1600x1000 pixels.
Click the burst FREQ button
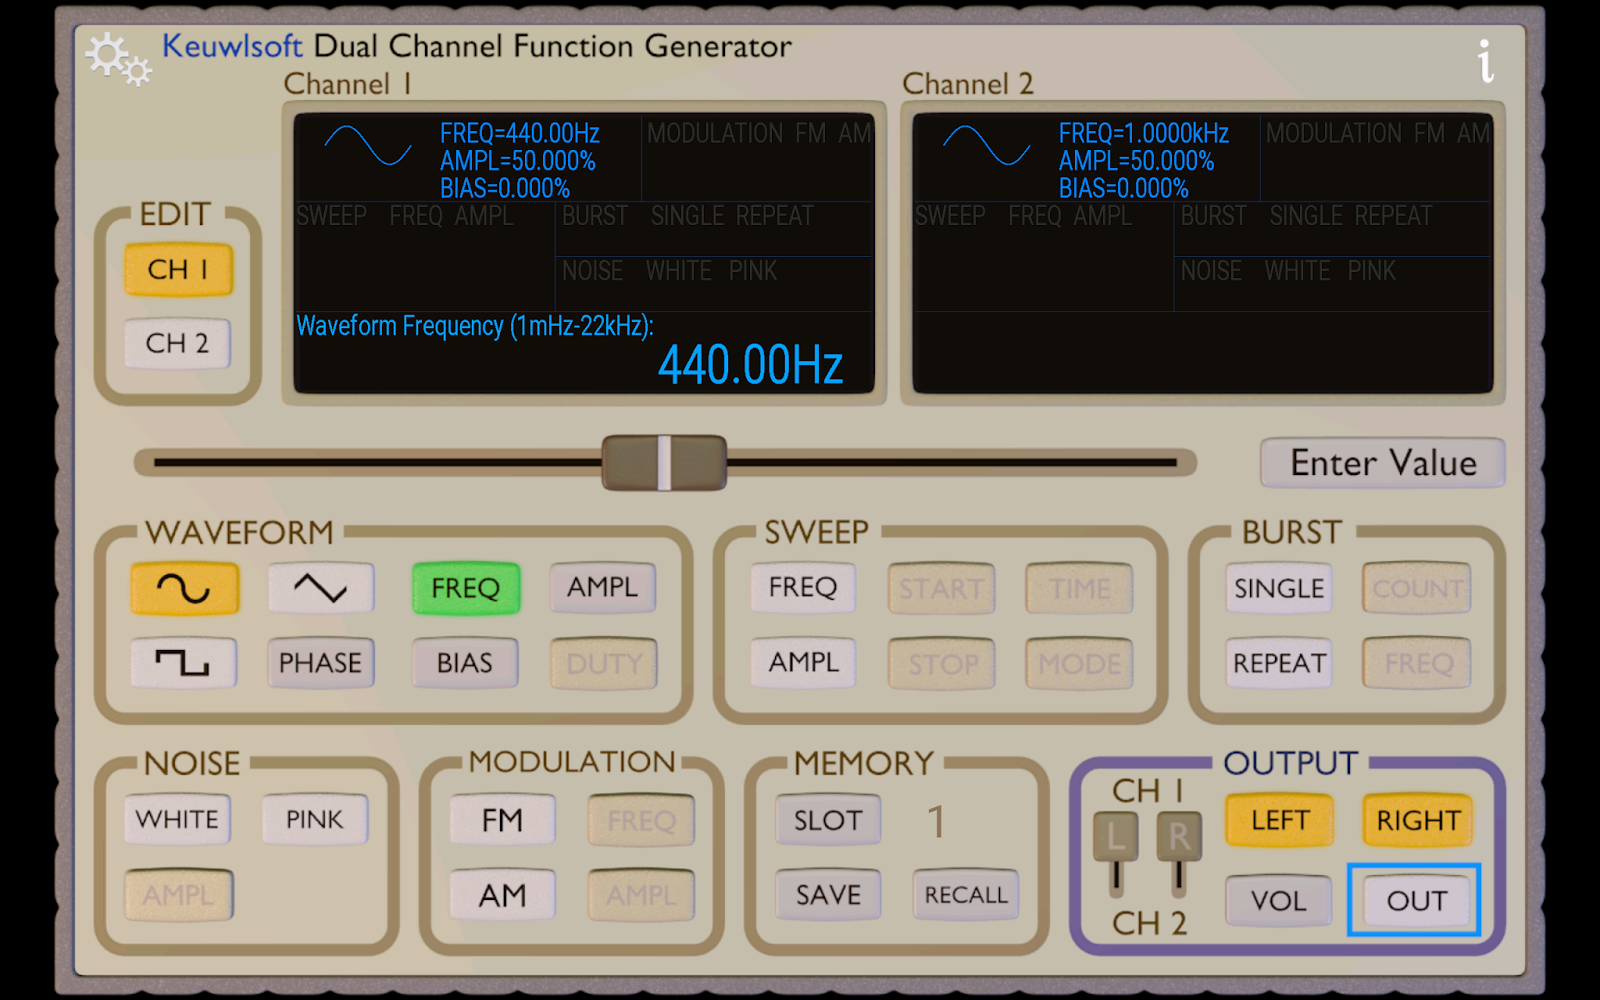pos(1417,663)
